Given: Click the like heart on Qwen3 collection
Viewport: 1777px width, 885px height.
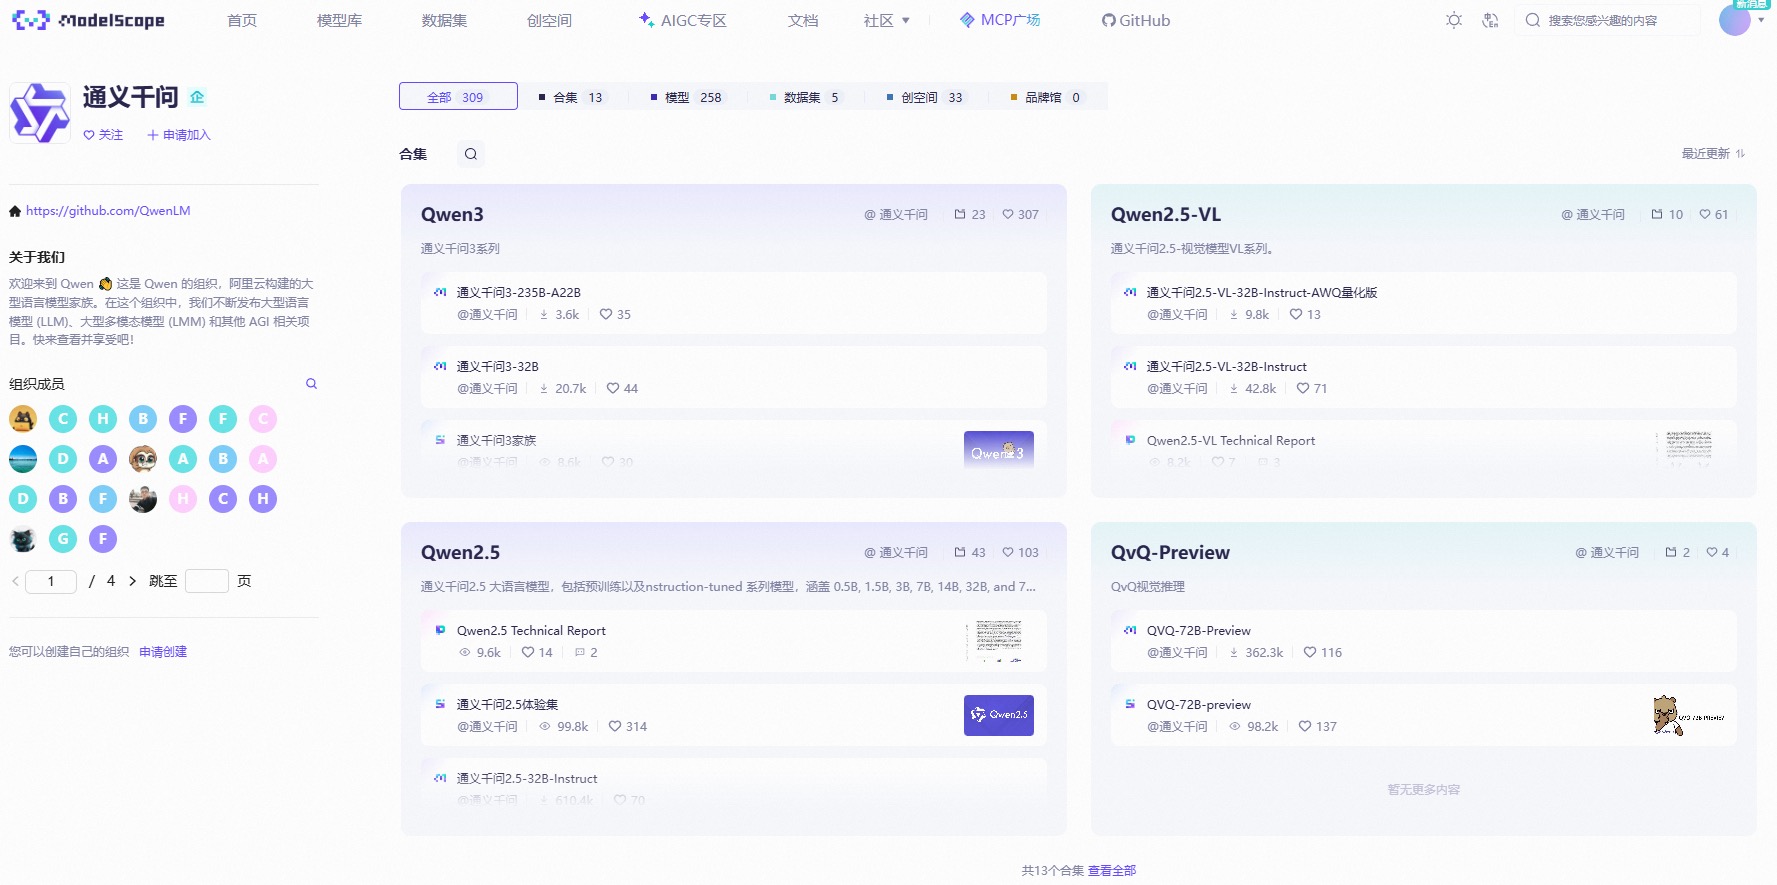Looking at the screenshot, I should tap(1008, 214).
